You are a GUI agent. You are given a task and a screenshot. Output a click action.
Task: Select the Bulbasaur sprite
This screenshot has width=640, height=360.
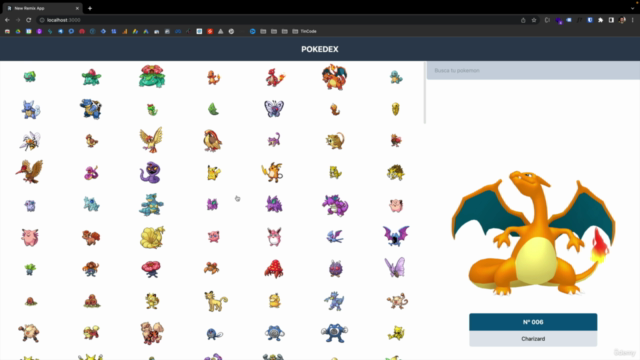30,76
